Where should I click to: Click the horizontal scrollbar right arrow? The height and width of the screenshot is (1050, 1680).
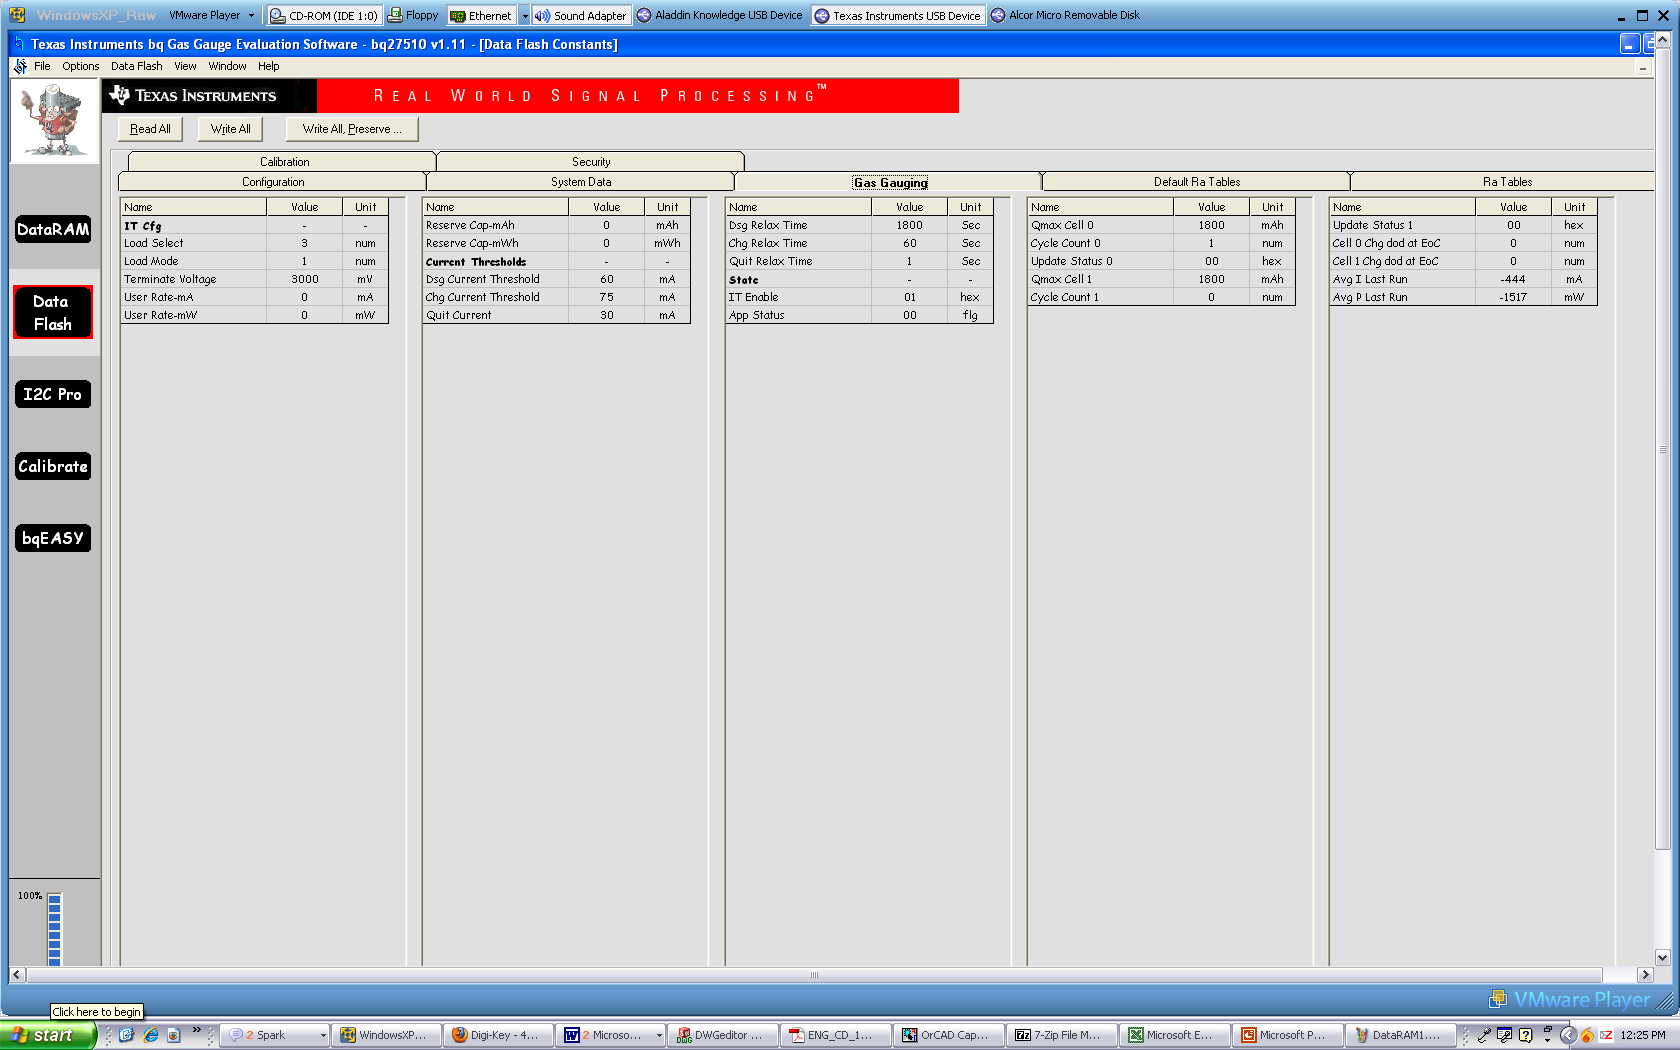tap(1645, 974)
